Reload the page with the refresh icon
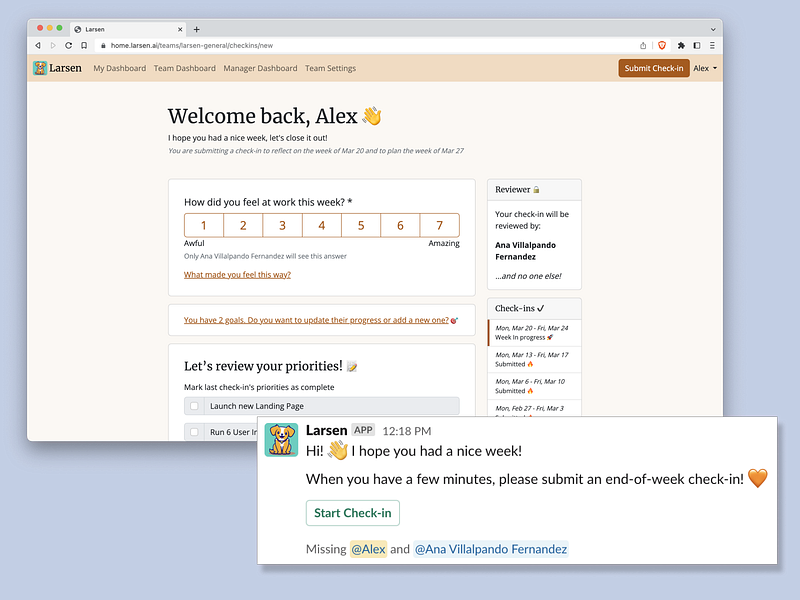Image resolution: width=800 pixels, height=600 pixels. [x=68, y=45]
